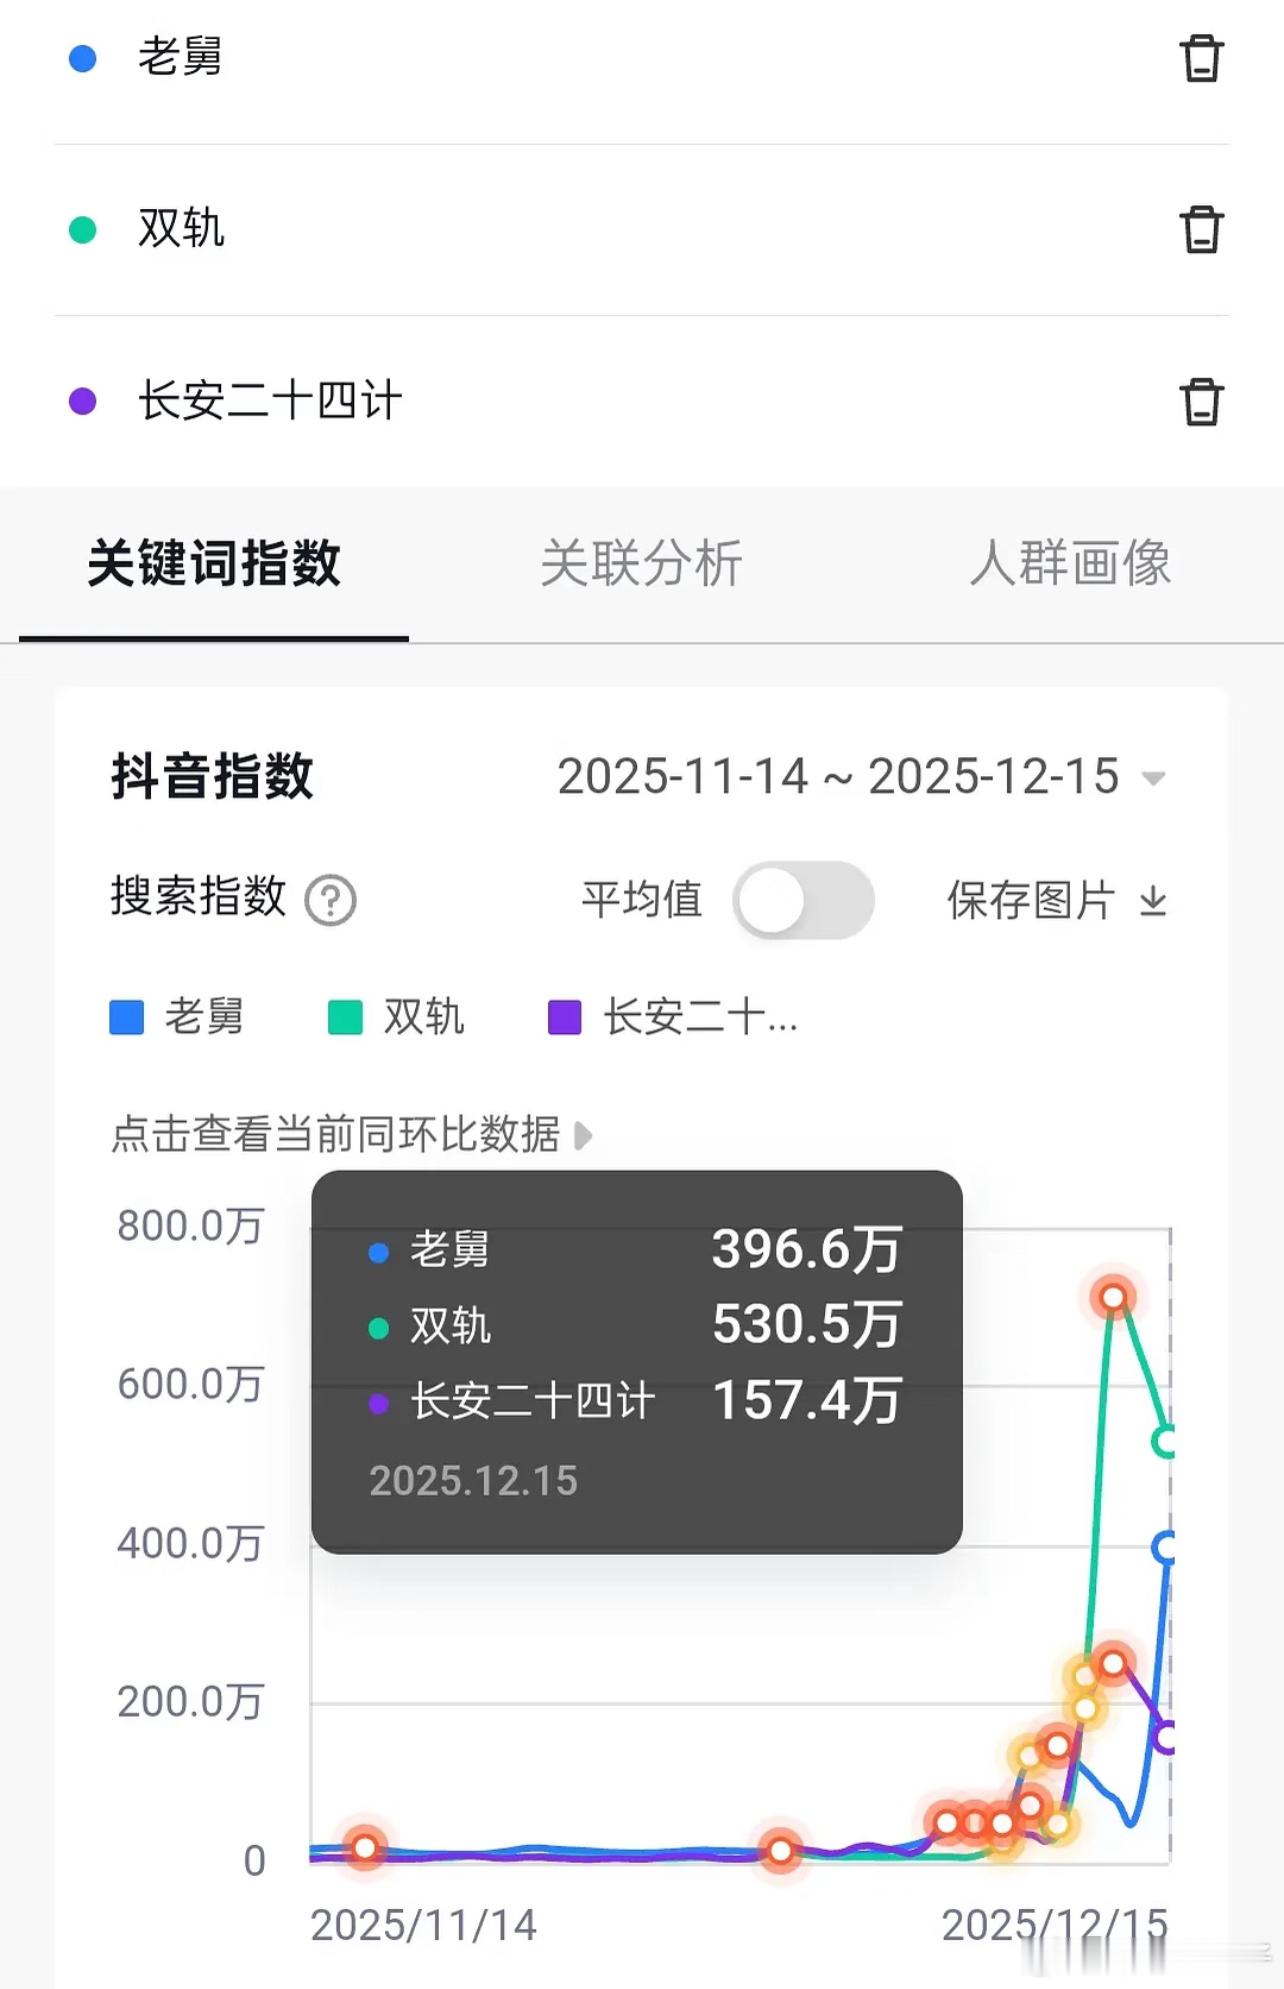Click the blue 老舅 endpoint at 12/15
The width and height of the screenshot is (1284, 1989).
point(1164,1548)
